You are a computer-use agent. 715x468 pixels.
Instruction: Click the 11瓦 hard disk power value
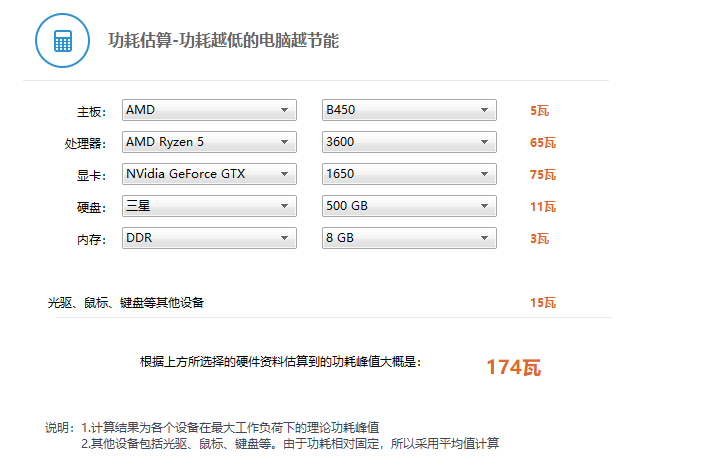[x=542, y=207]
